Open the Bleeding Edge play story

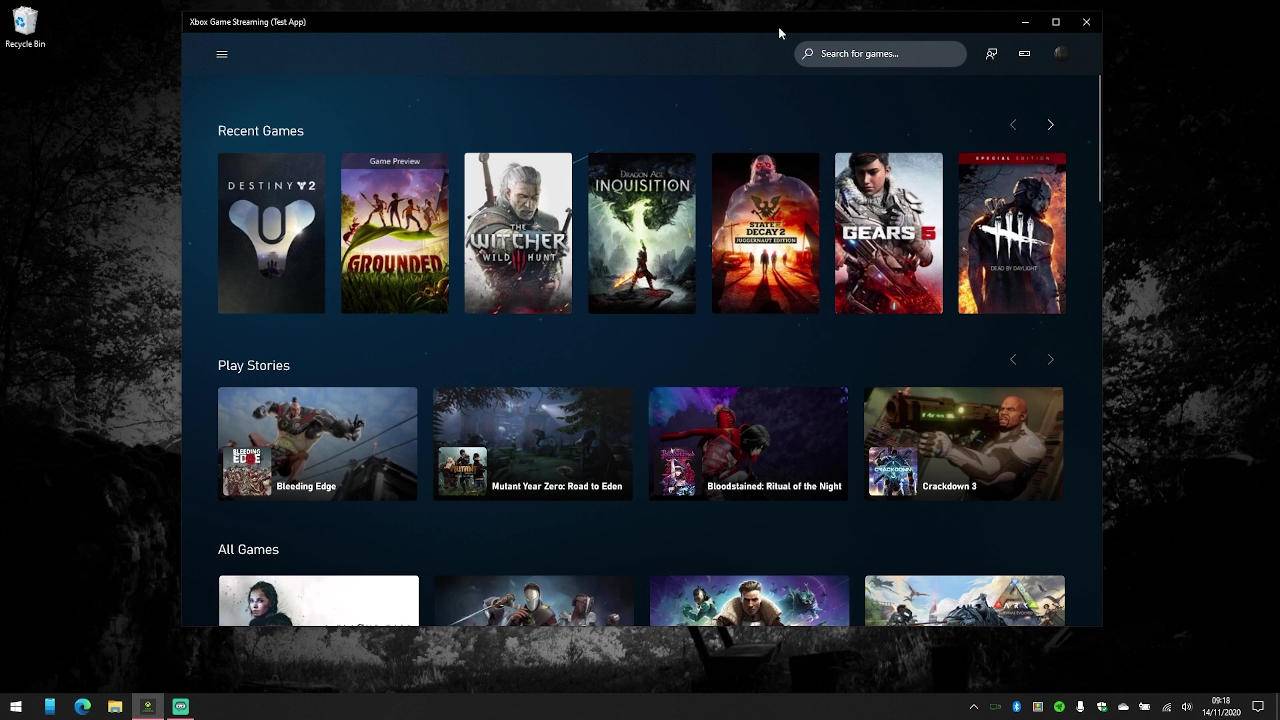(317, 444)
